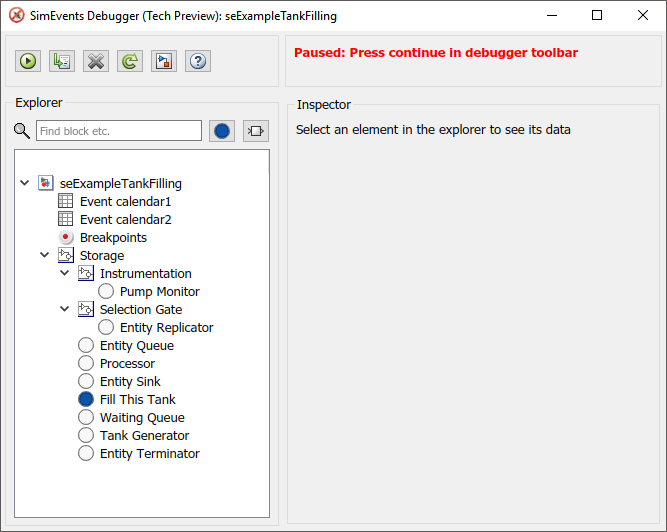Image resolution: width=667 pixels, height=532 pixels.
Task: Click the gray X button in toolbar
Action: [96, 61]
